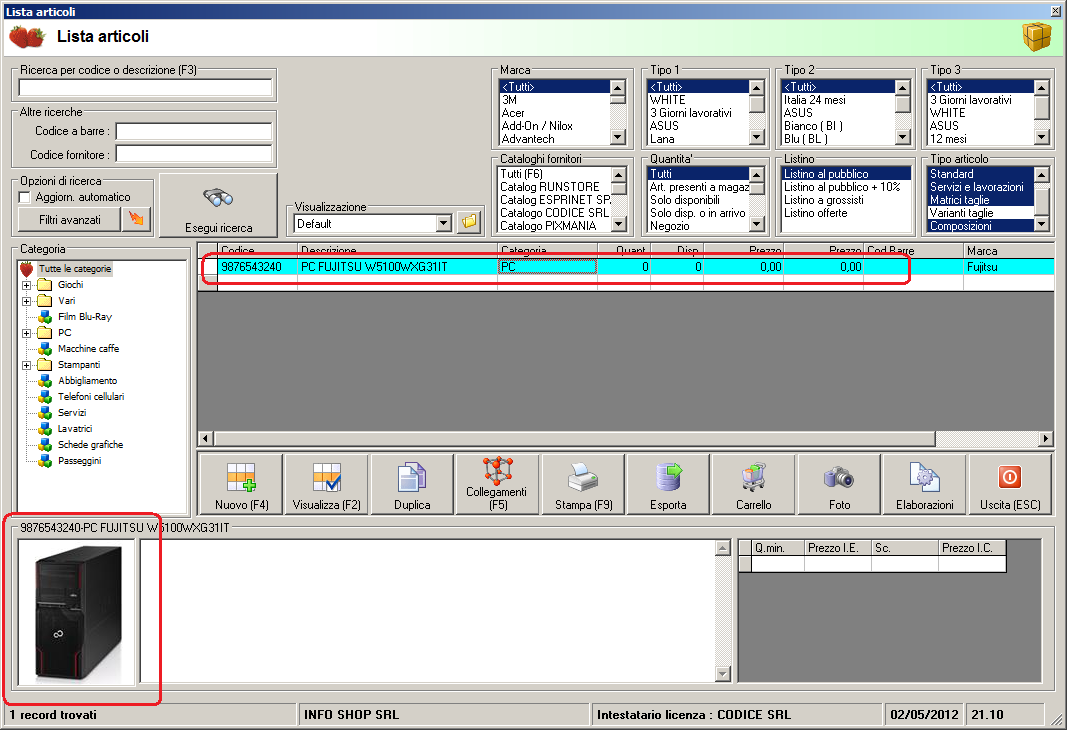Select Italia 24 mesi in Tipo 2
The width and height of the screenshot is (1067, 730).
pyautogui.click(x=837, y=100)
